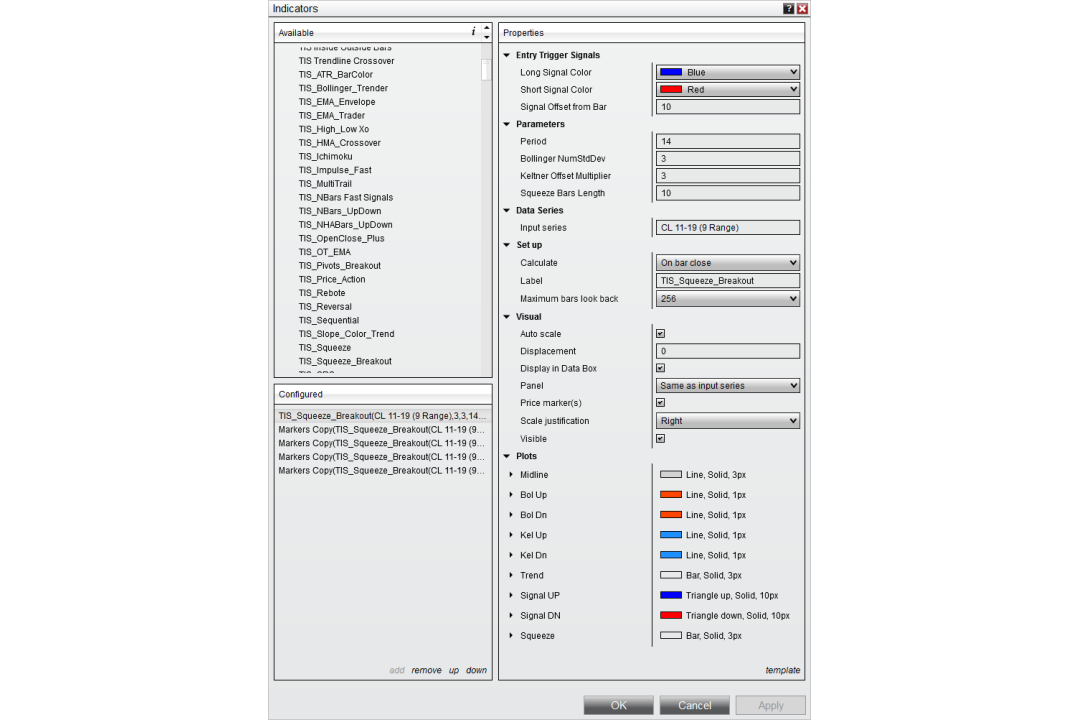Open the Scale justification dropdown

coord(727,421)
